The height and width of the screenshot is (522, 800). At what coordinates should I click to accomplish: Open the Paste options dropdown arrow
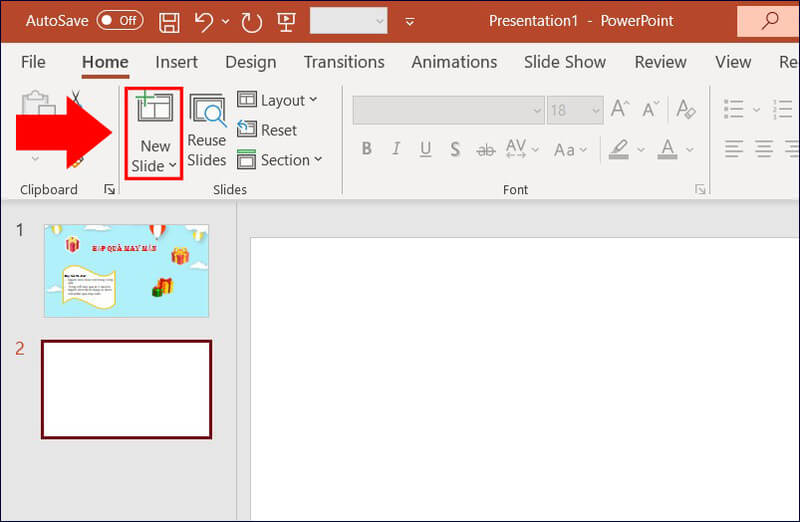(35, 159)
